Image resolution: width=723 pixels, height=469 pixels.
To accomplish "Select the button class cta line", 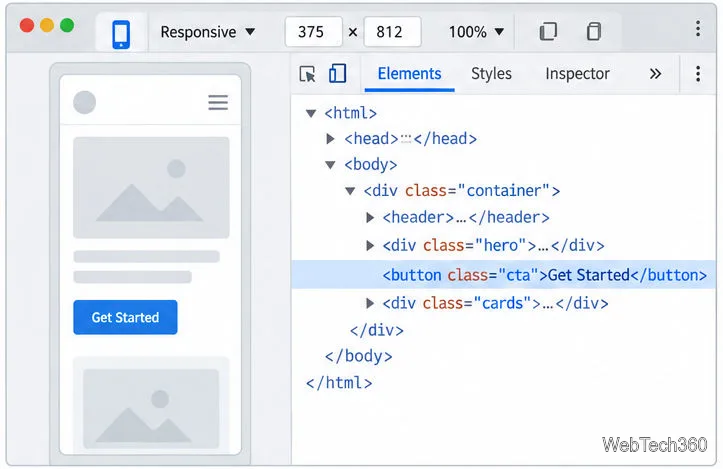I will pyautogui.click(x=504, y=275).
